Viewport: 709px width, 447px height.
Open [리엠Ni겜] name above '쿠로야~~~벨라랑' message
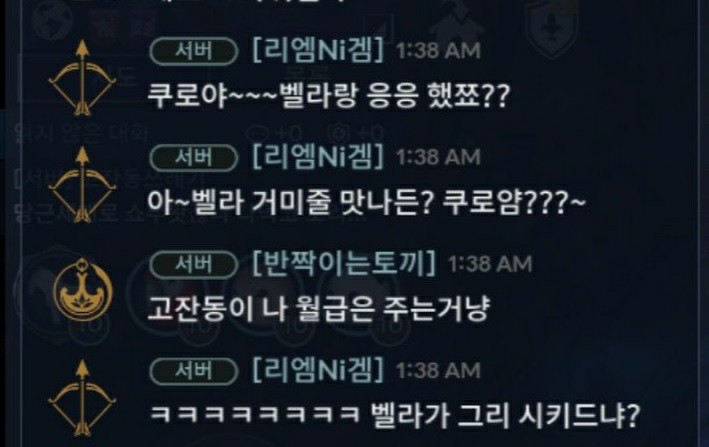click(x=318, y=50)
